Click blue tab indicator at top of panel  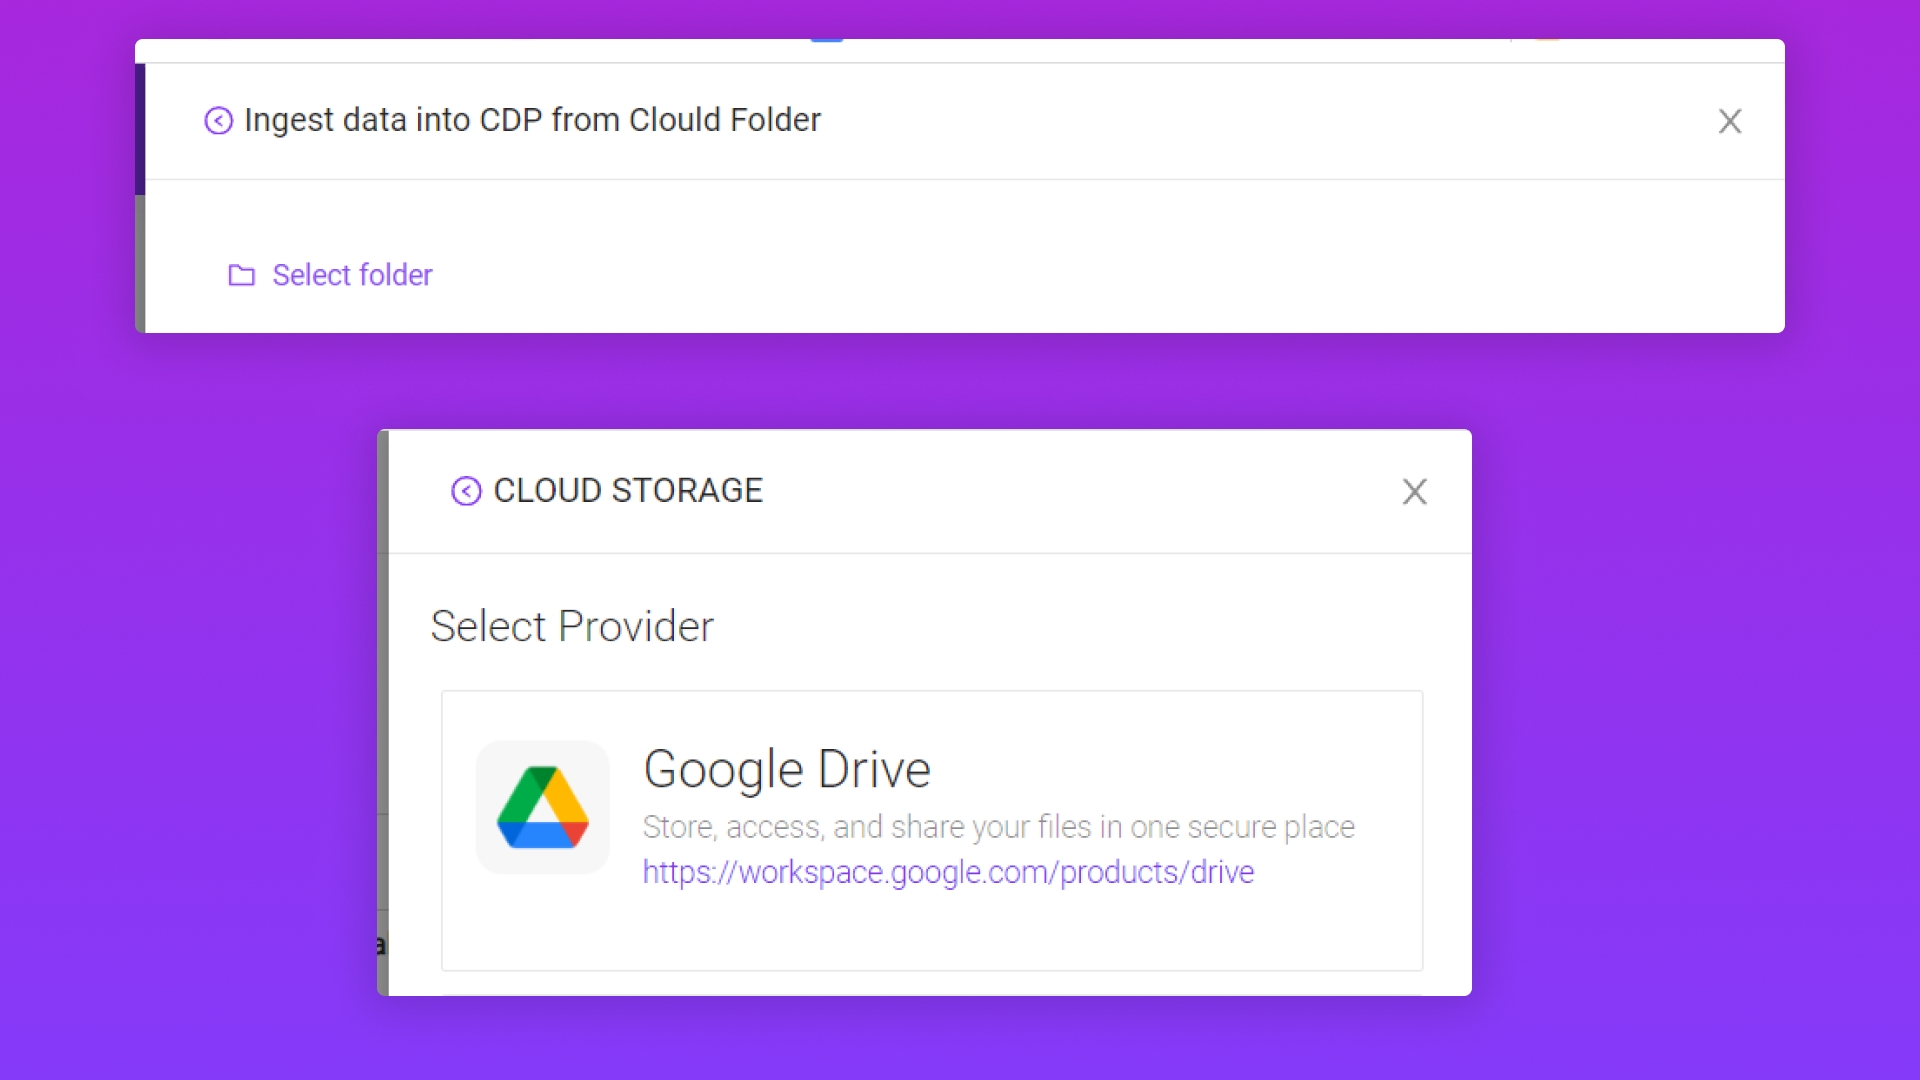[827, 40]
